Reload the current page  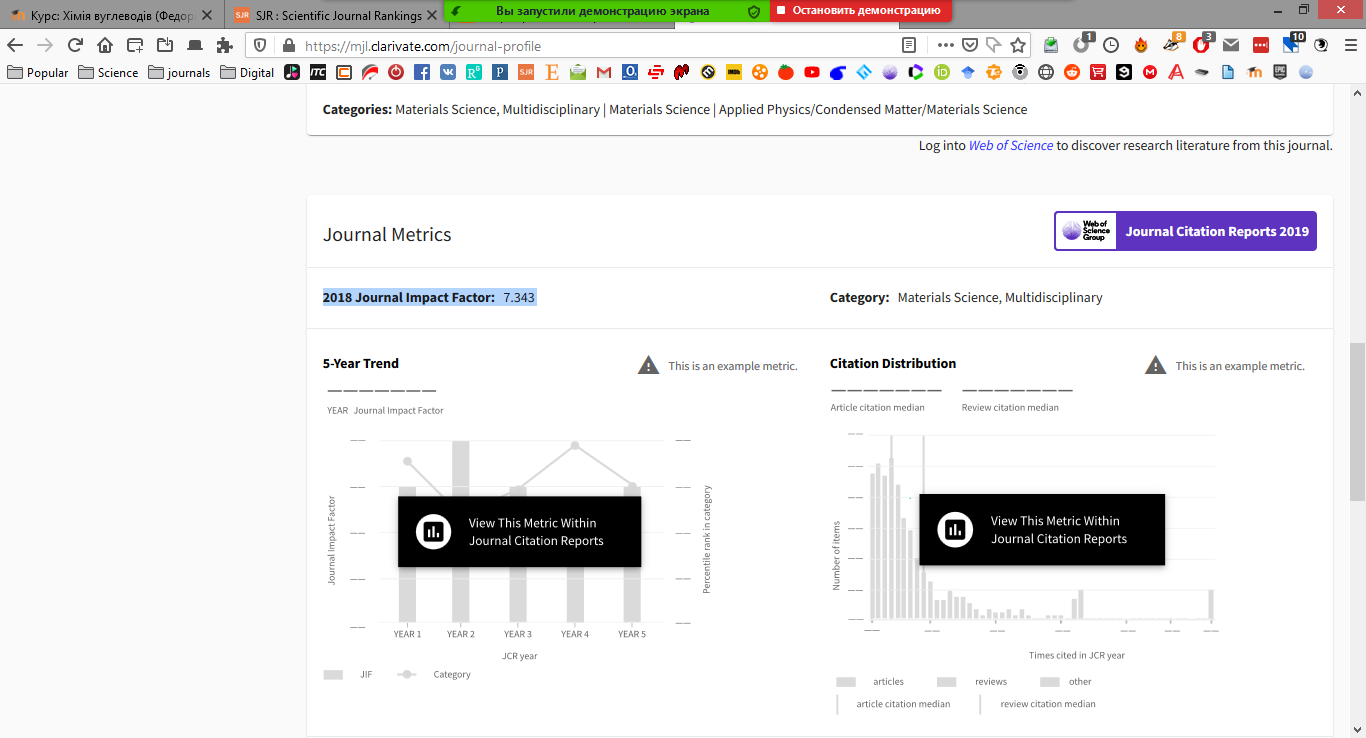[x=75, y=45]
